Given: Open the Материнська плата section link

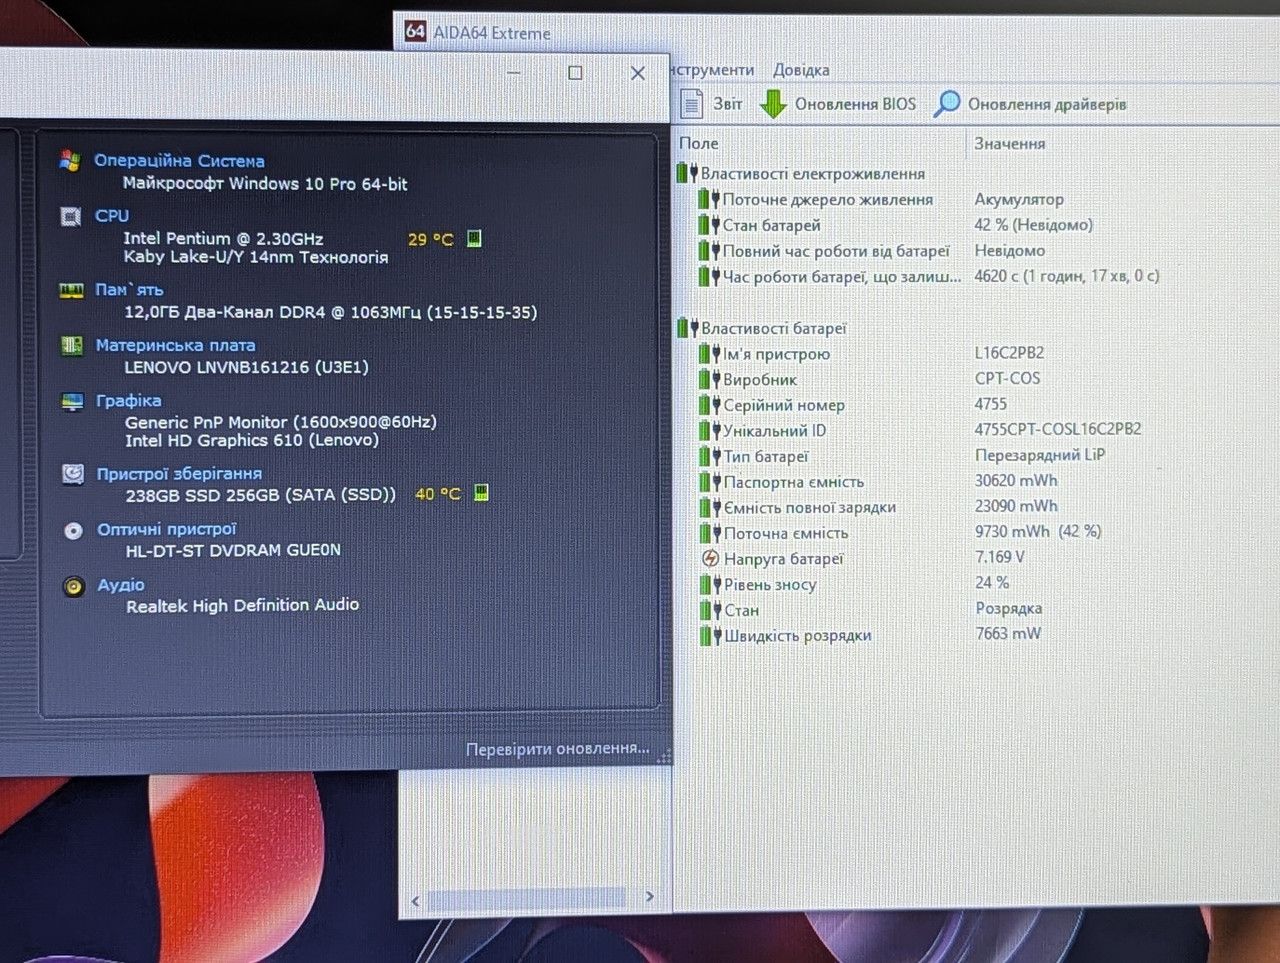Looking at the screenshot, I should pos(176,345).
